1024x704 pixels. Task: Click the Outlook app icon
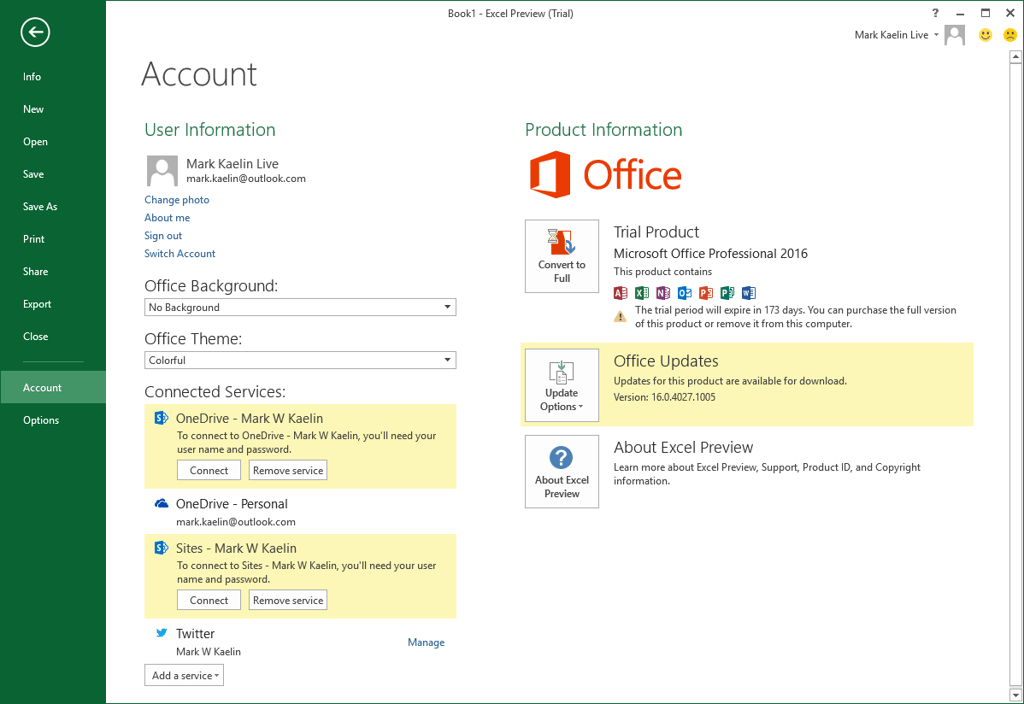pyautogui.click(x=684, y=293)
